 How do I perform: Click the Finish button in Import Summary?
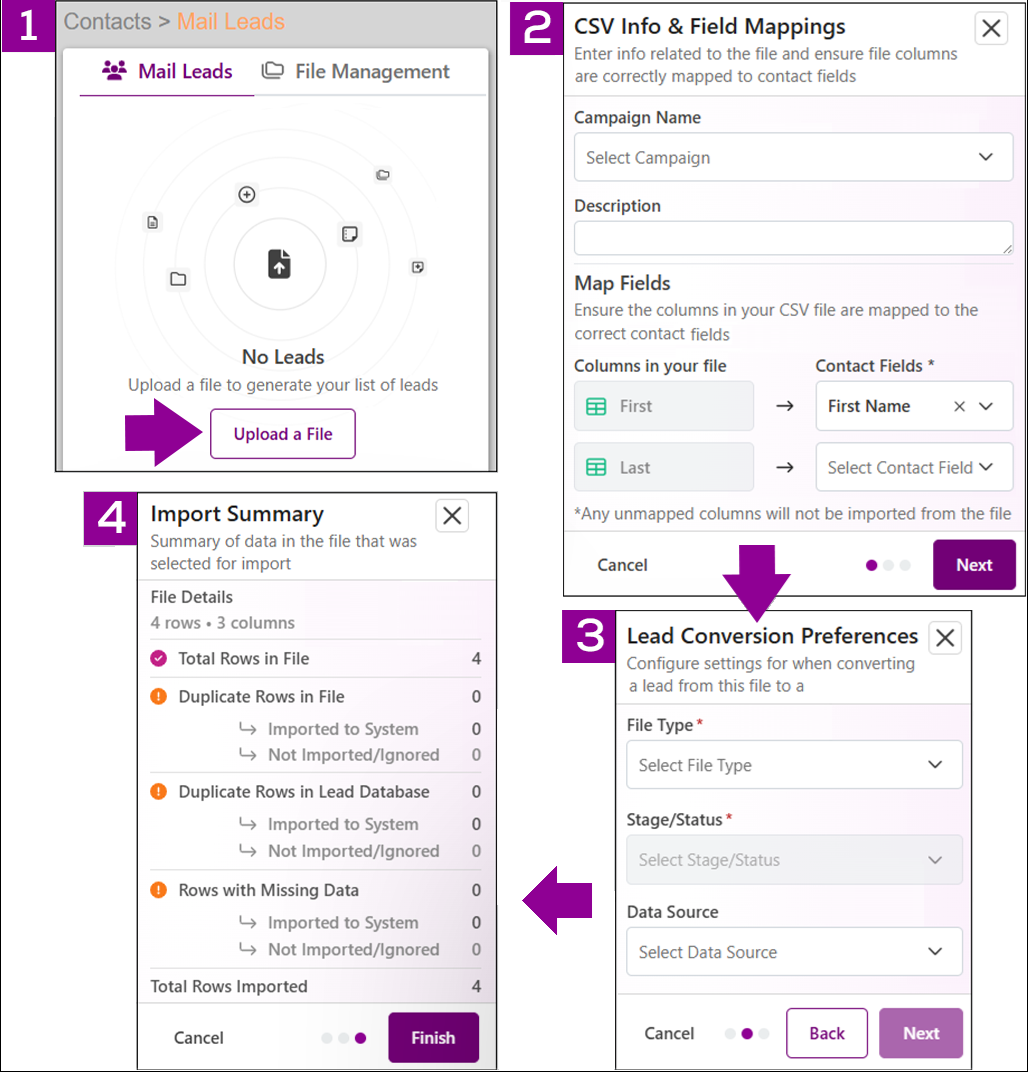point(433,1038)
